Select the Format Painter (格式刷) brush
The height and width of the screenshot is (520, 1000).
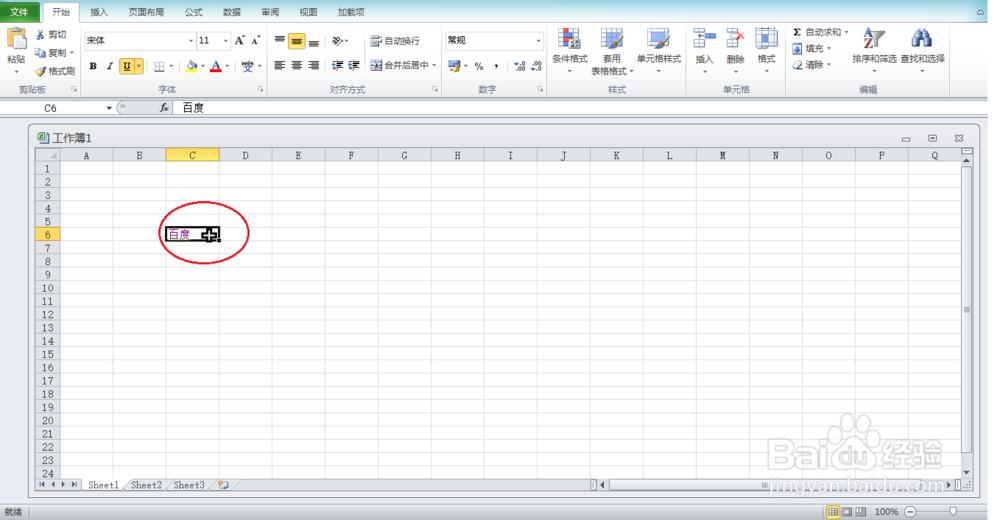[x=40, y=71]
